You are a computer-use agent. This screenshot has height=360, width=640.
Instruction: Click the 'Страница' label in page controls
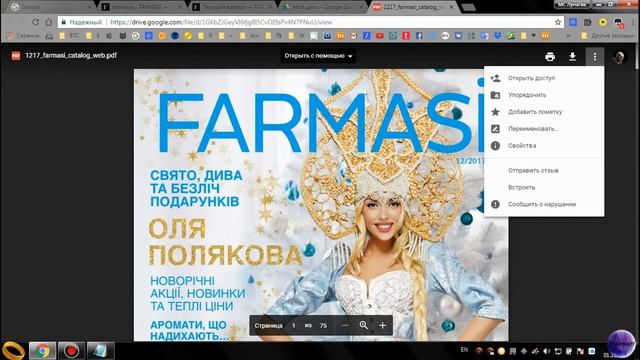269,325
